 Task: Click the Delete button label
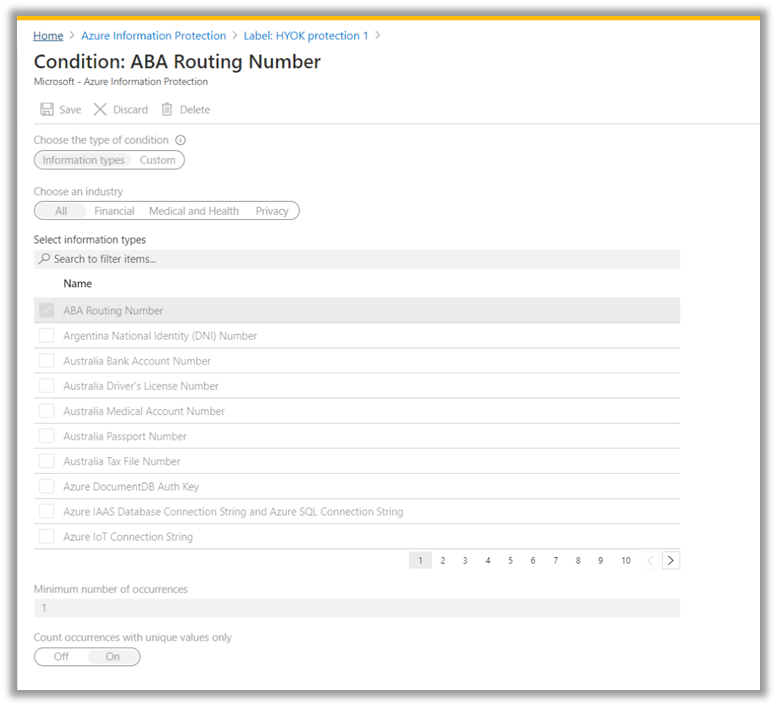coord(195,109)
